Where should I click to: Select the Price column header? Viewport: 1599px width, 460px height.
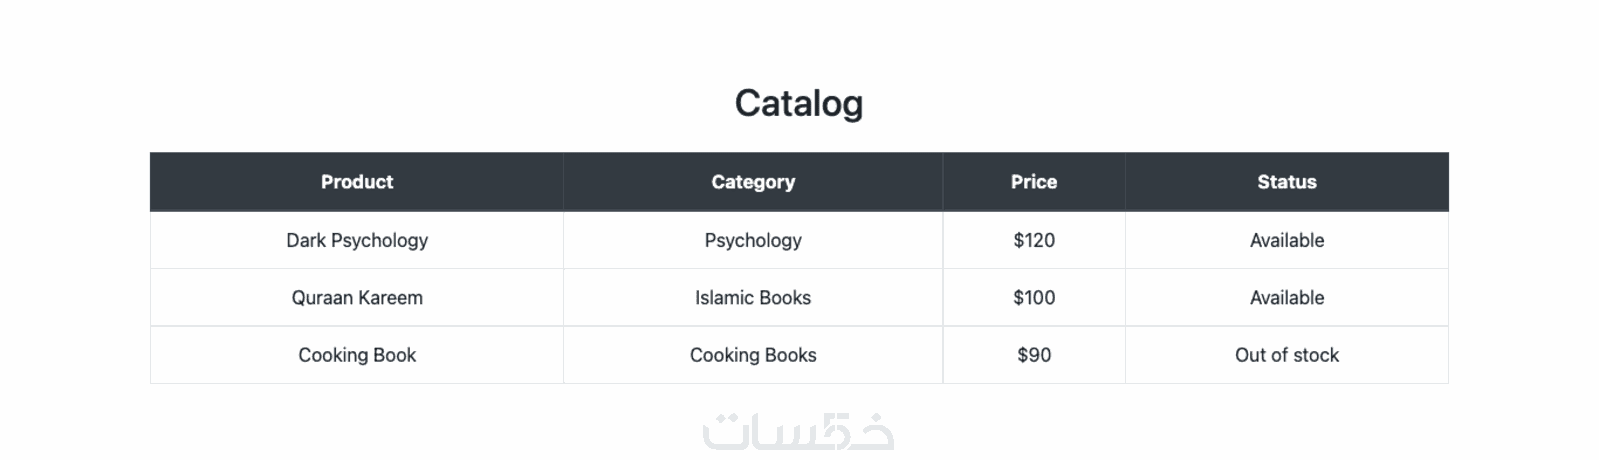click(1033, 182)
